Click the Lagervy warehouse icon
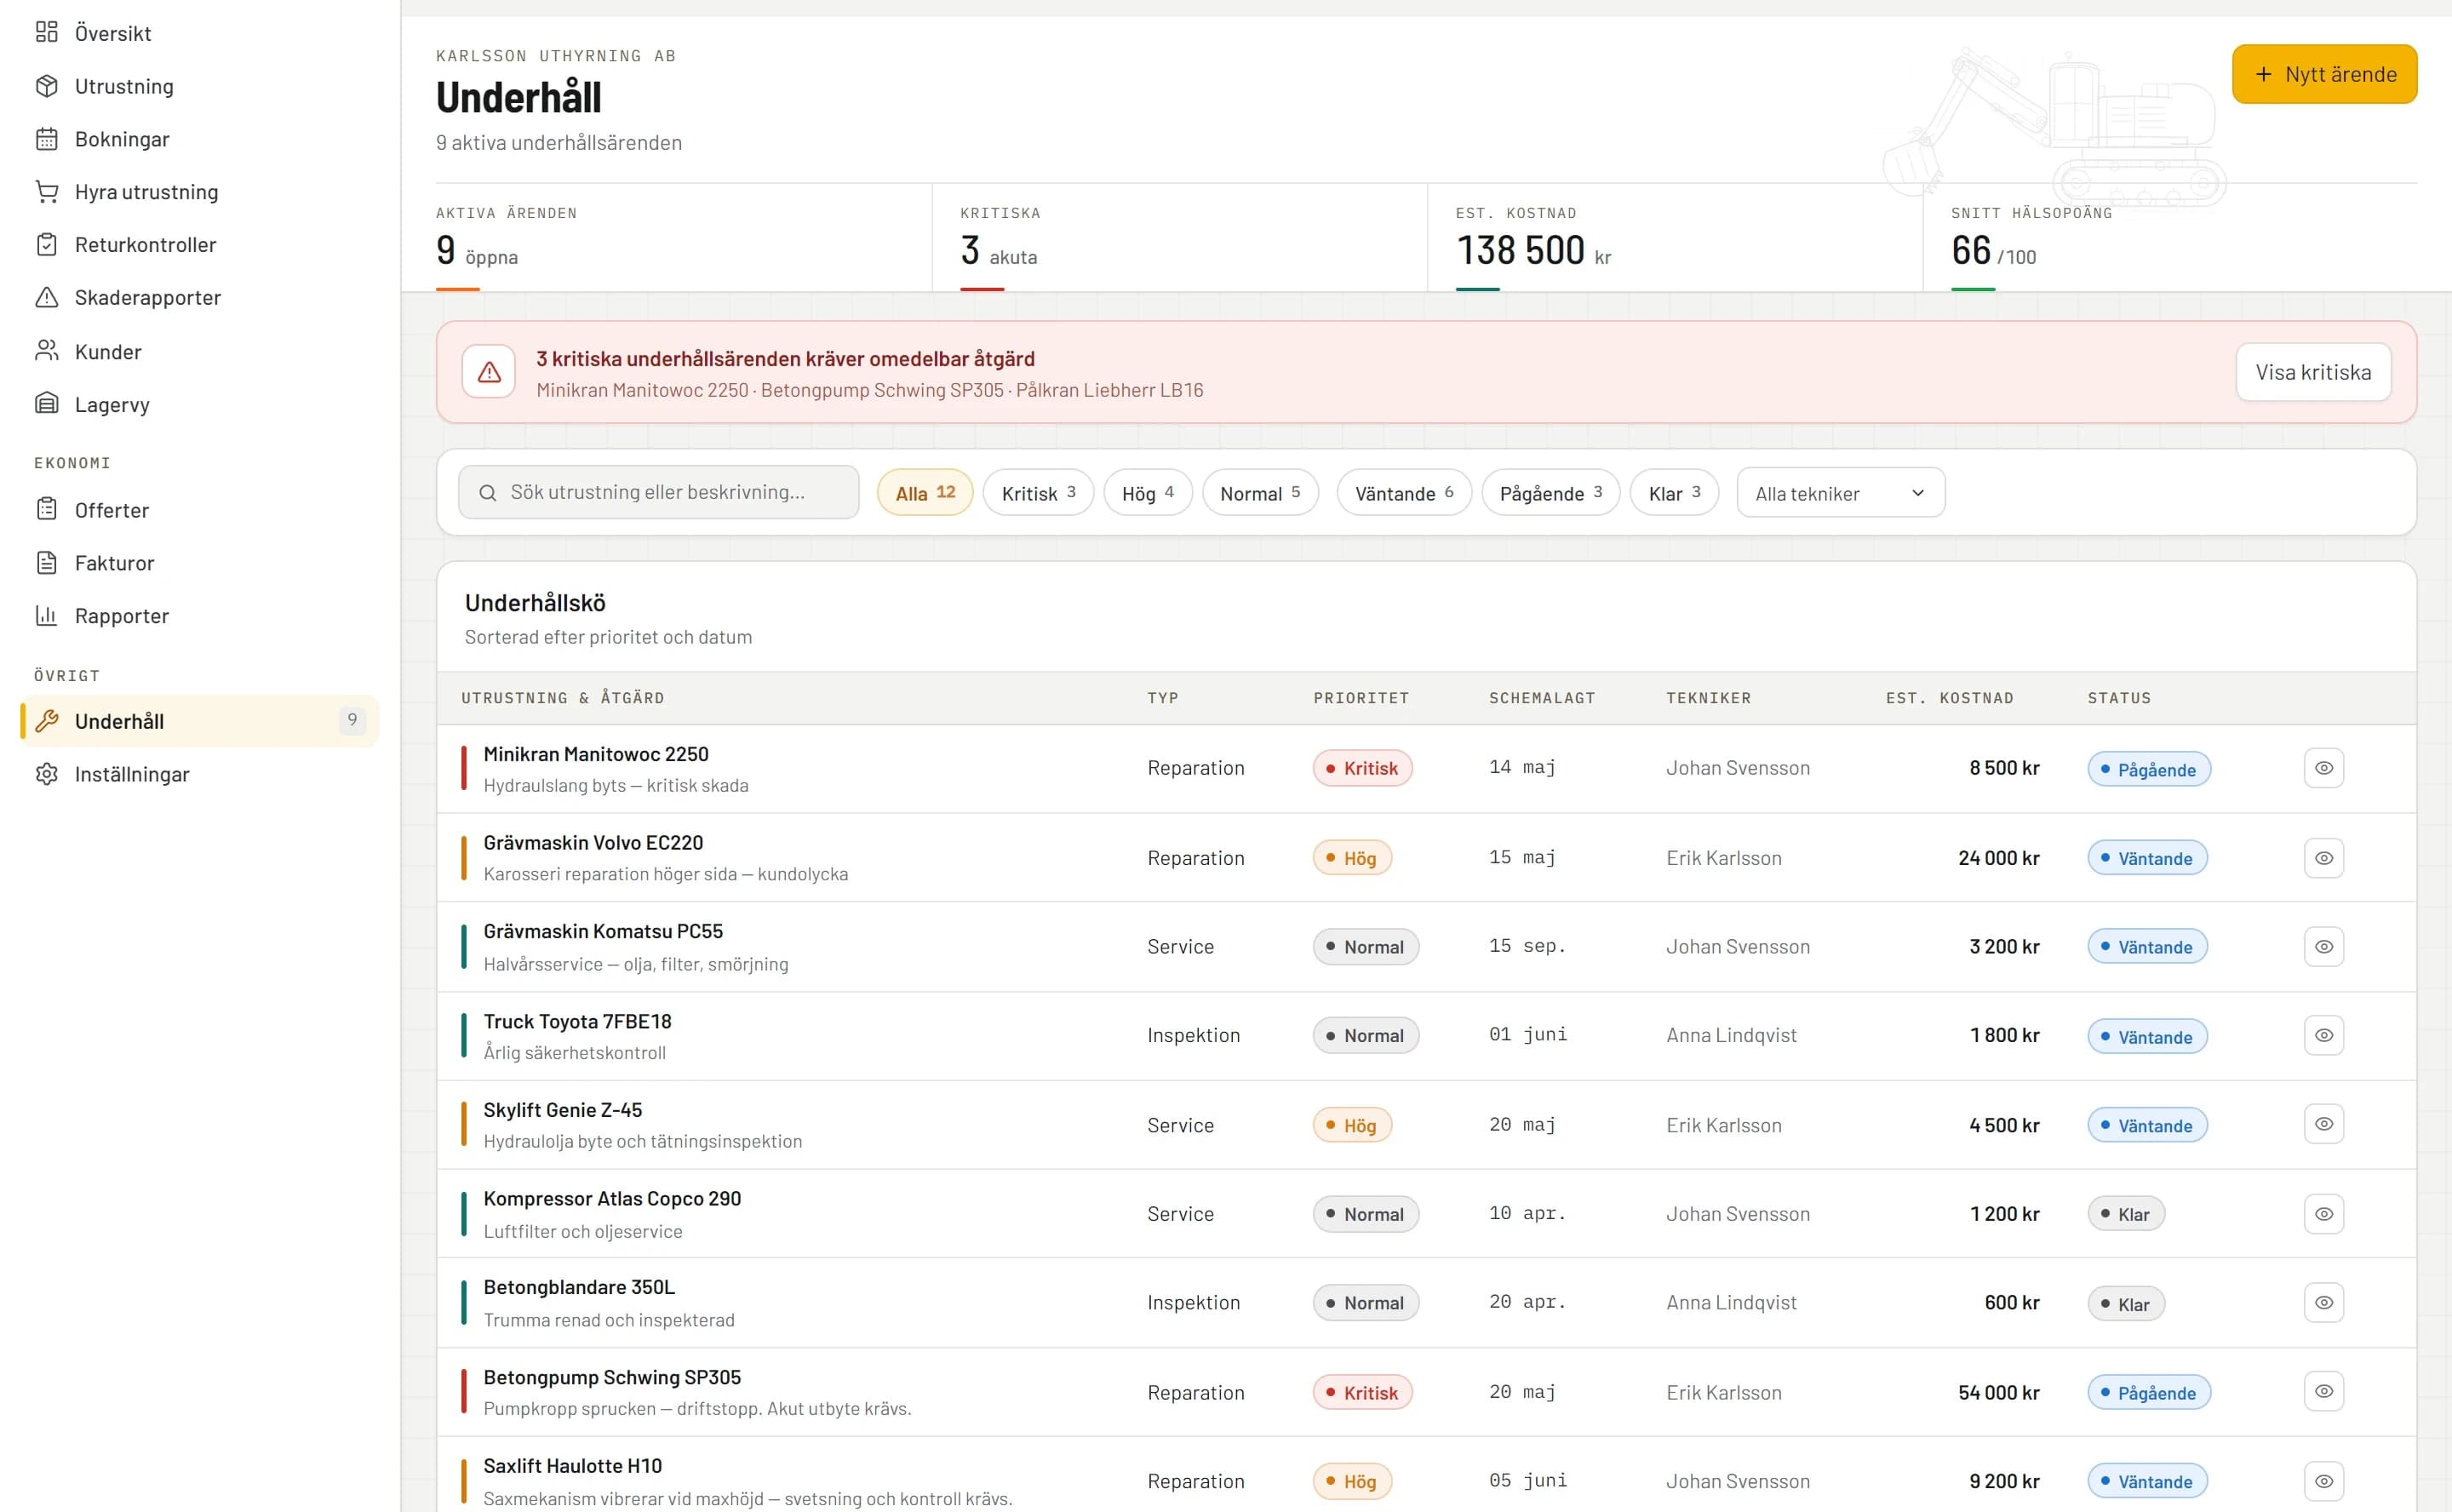Viewport: 2452px width, 1512px height. 46,404
